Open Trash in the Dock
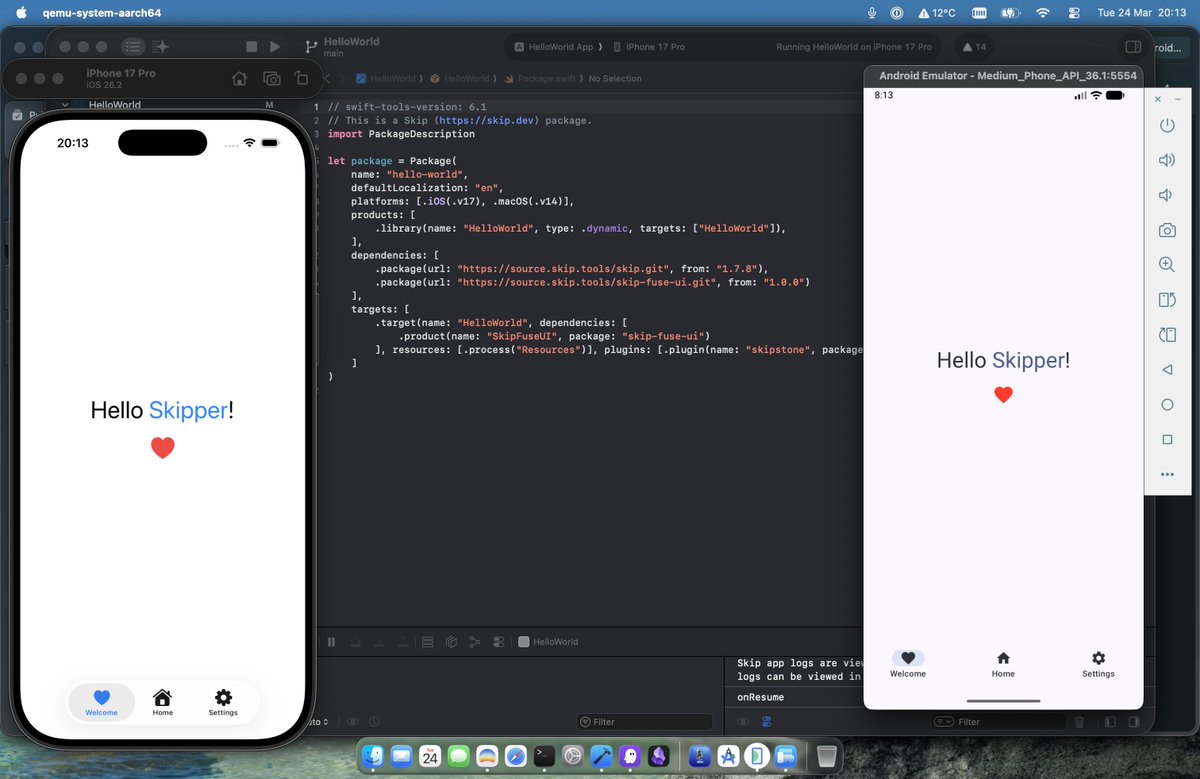Screen dimensions: 1200x779 pos(826,757)
